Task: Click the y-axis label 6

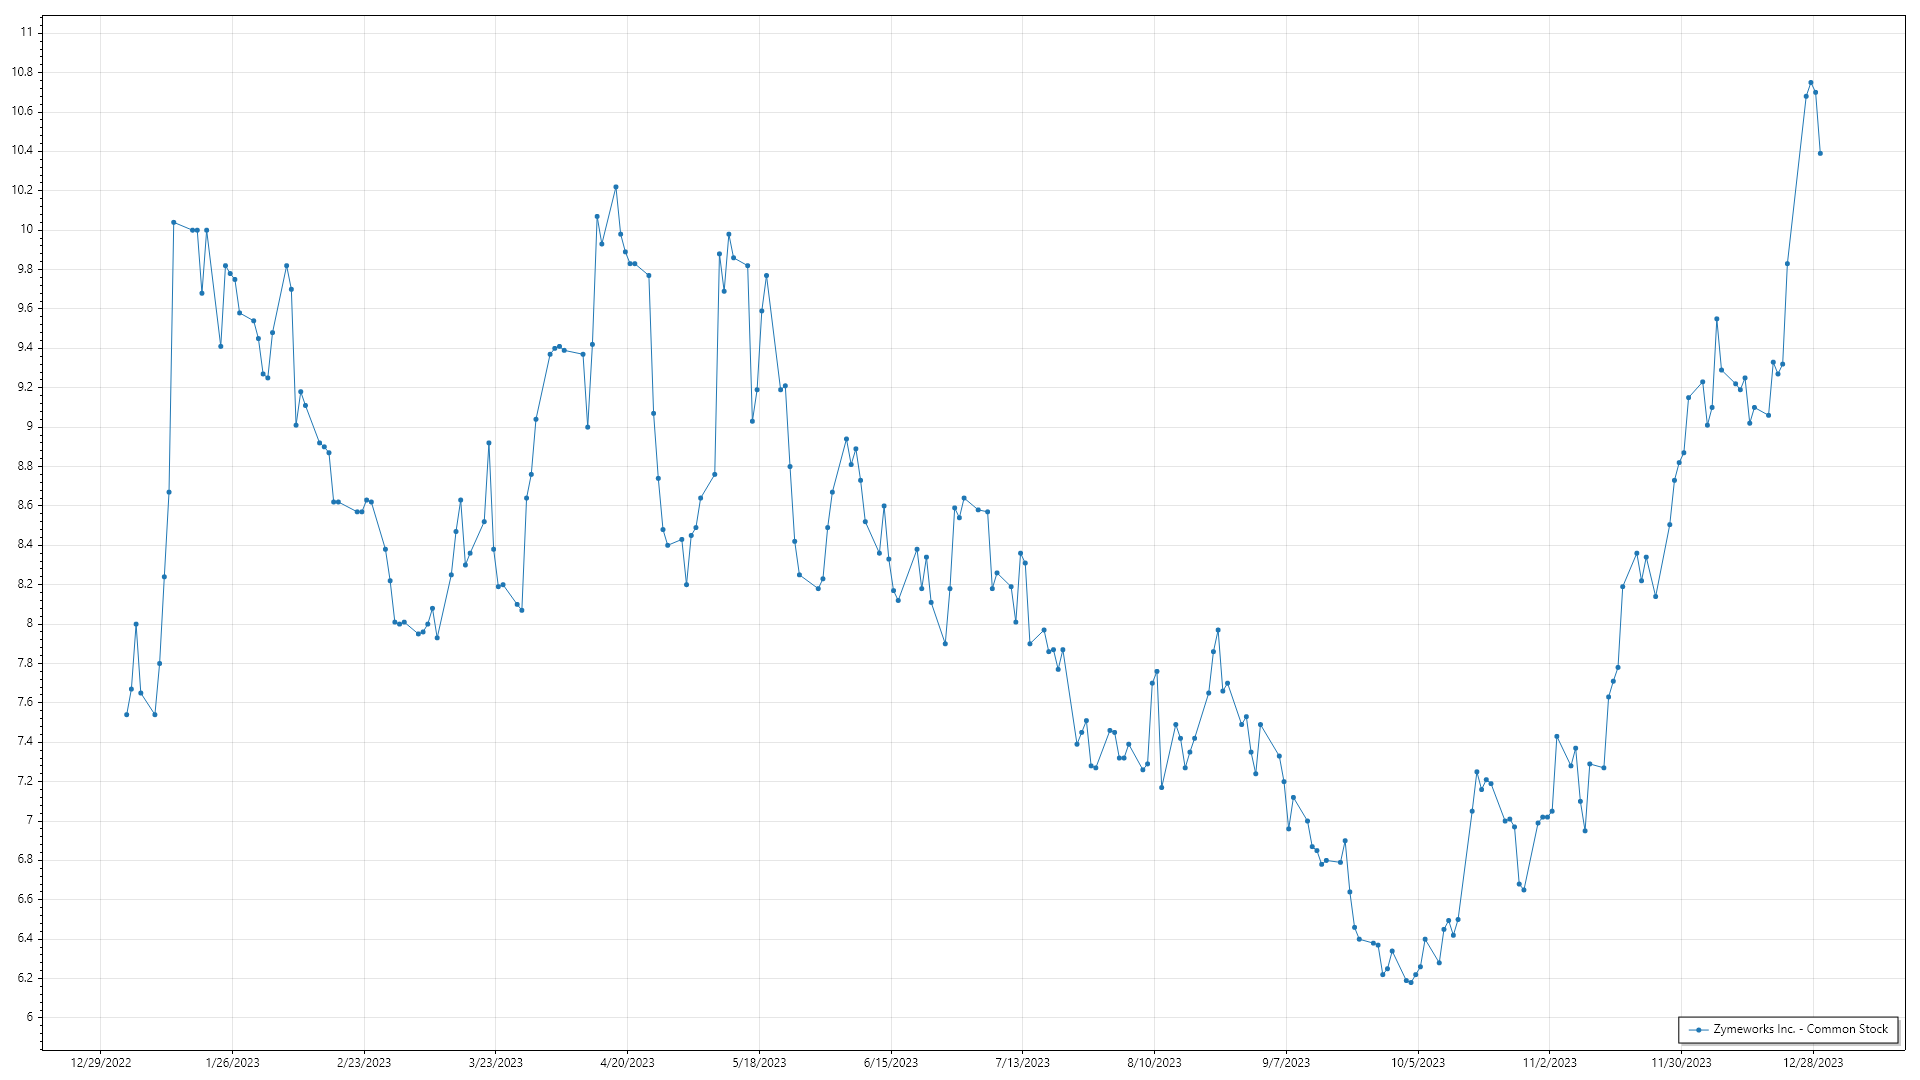Action: (x=29, y=1017)
